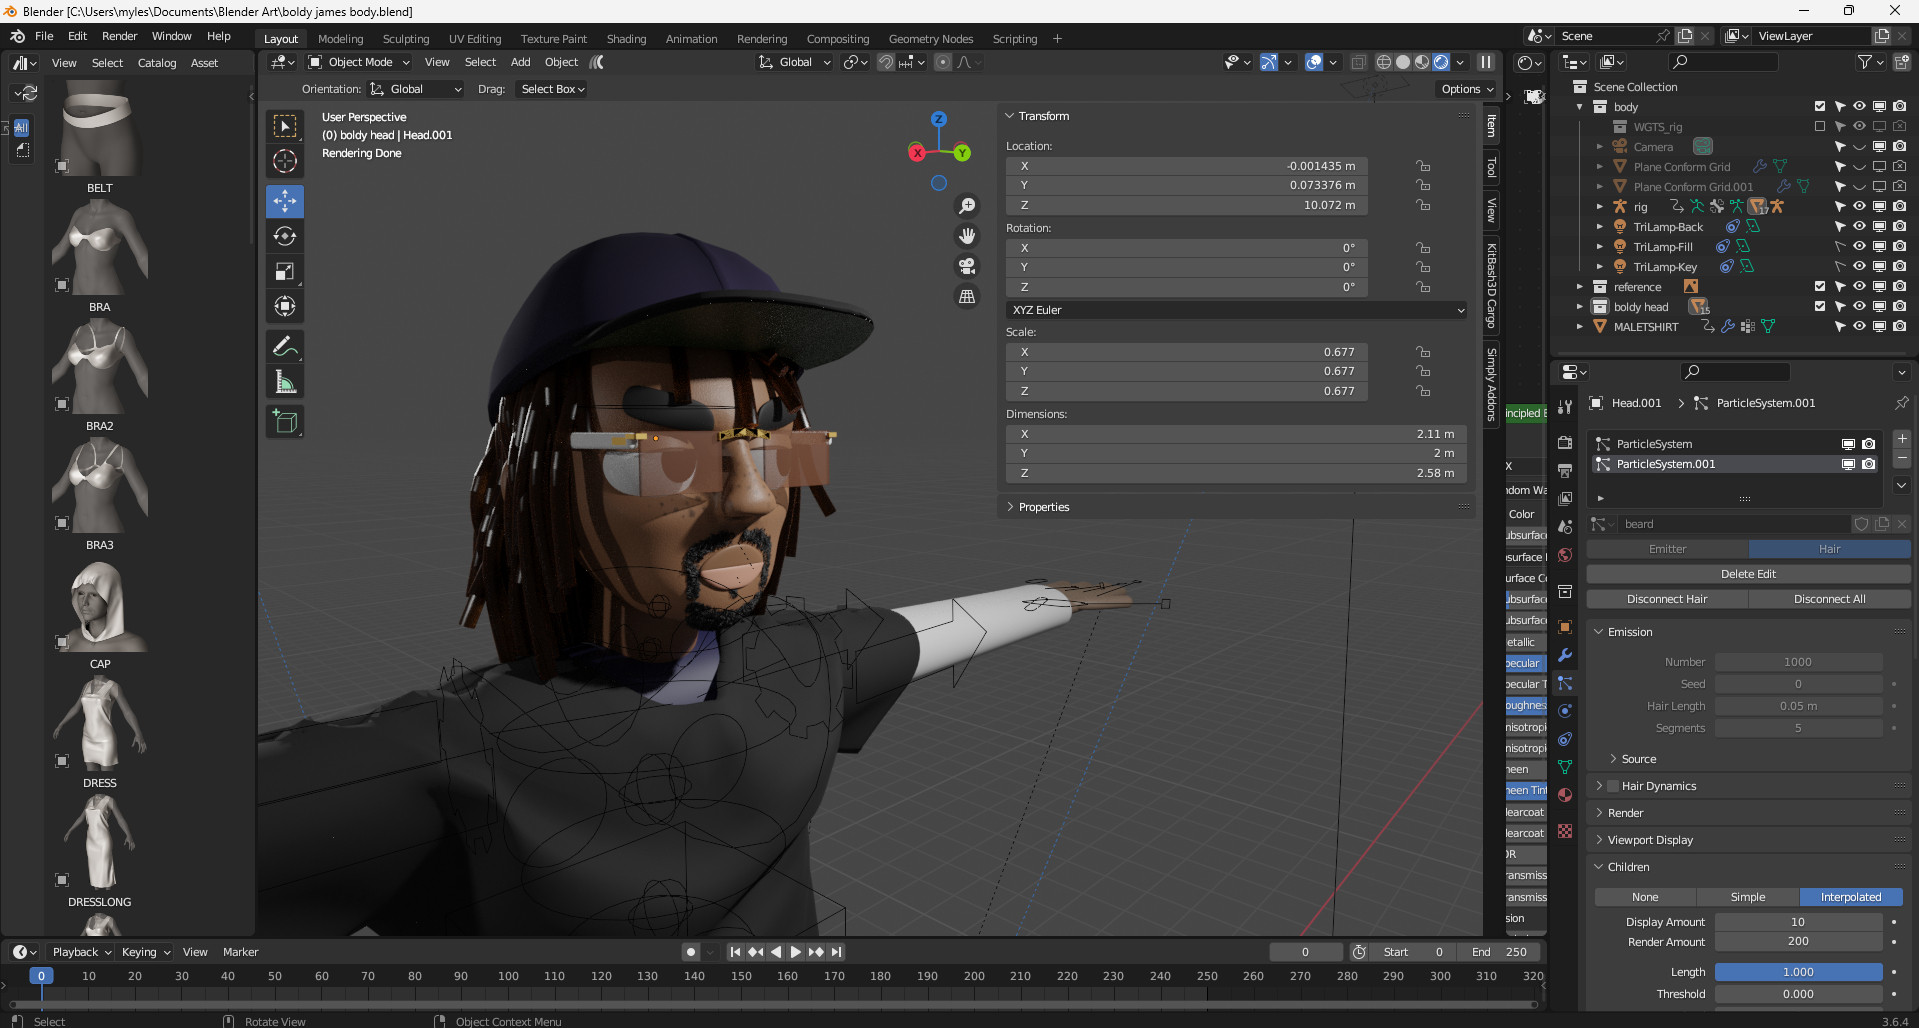
Task: Click the Delete Edit button
Action: [1748, 574]
